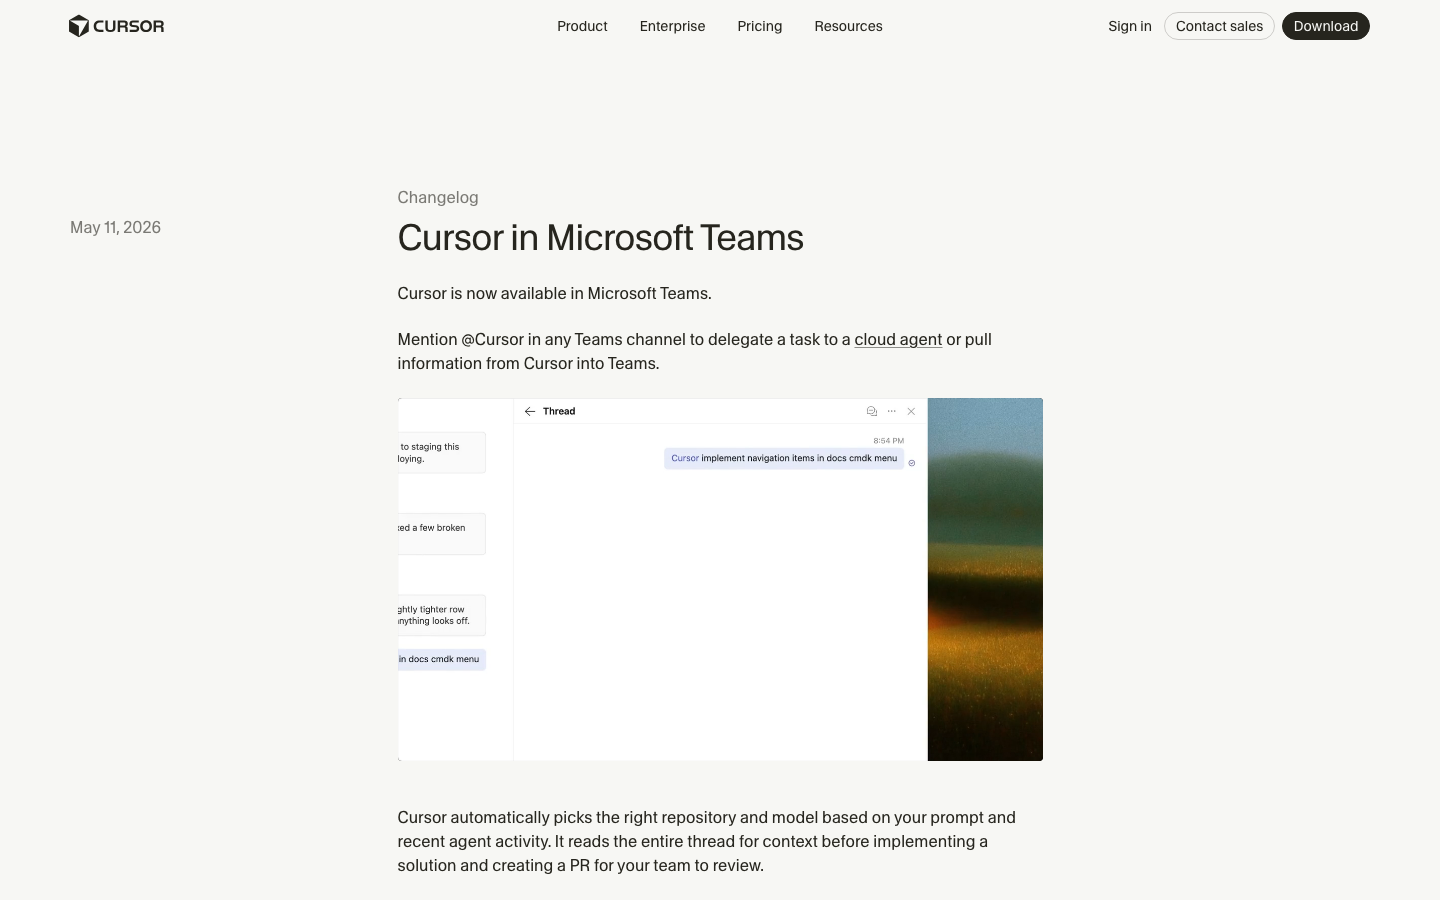Click the 'to staging this' message card

pos(441,453)
